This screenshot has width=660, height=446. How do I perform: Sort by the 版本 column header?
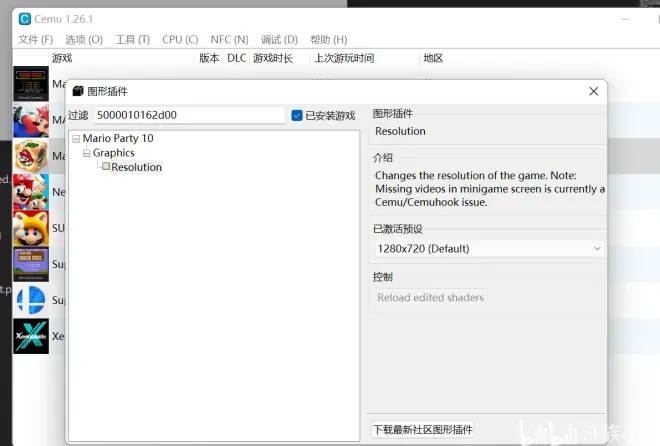click(x=209, y=58)
